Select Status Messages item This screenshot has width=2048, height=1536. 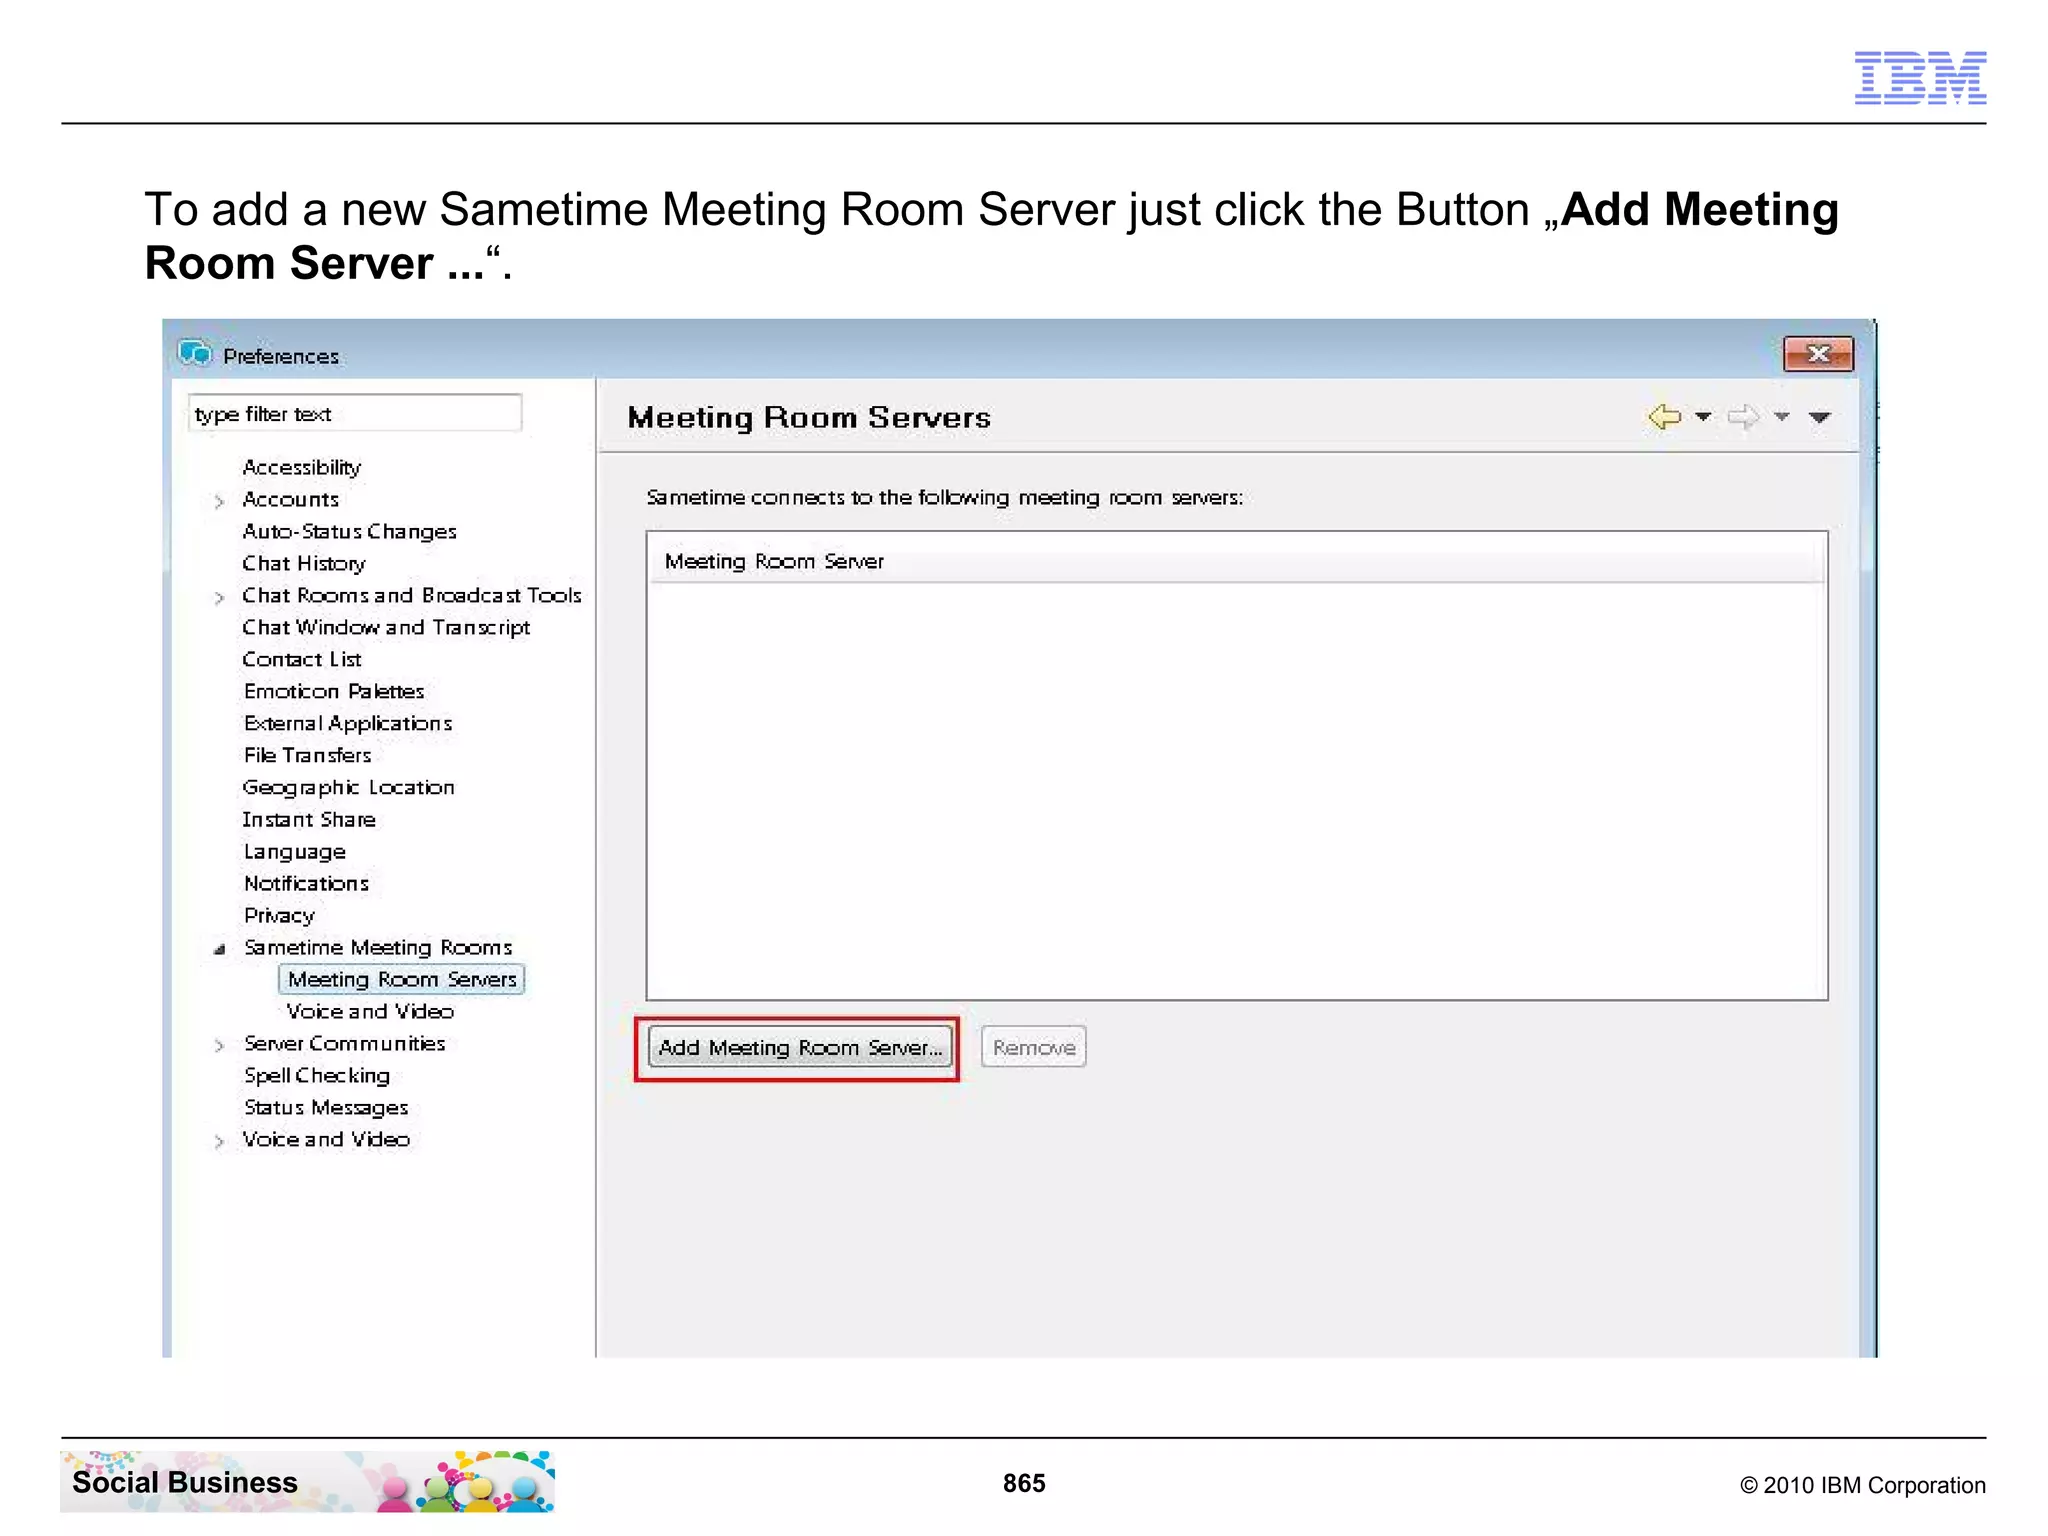pyautogui.click(x=326, y=1107)
